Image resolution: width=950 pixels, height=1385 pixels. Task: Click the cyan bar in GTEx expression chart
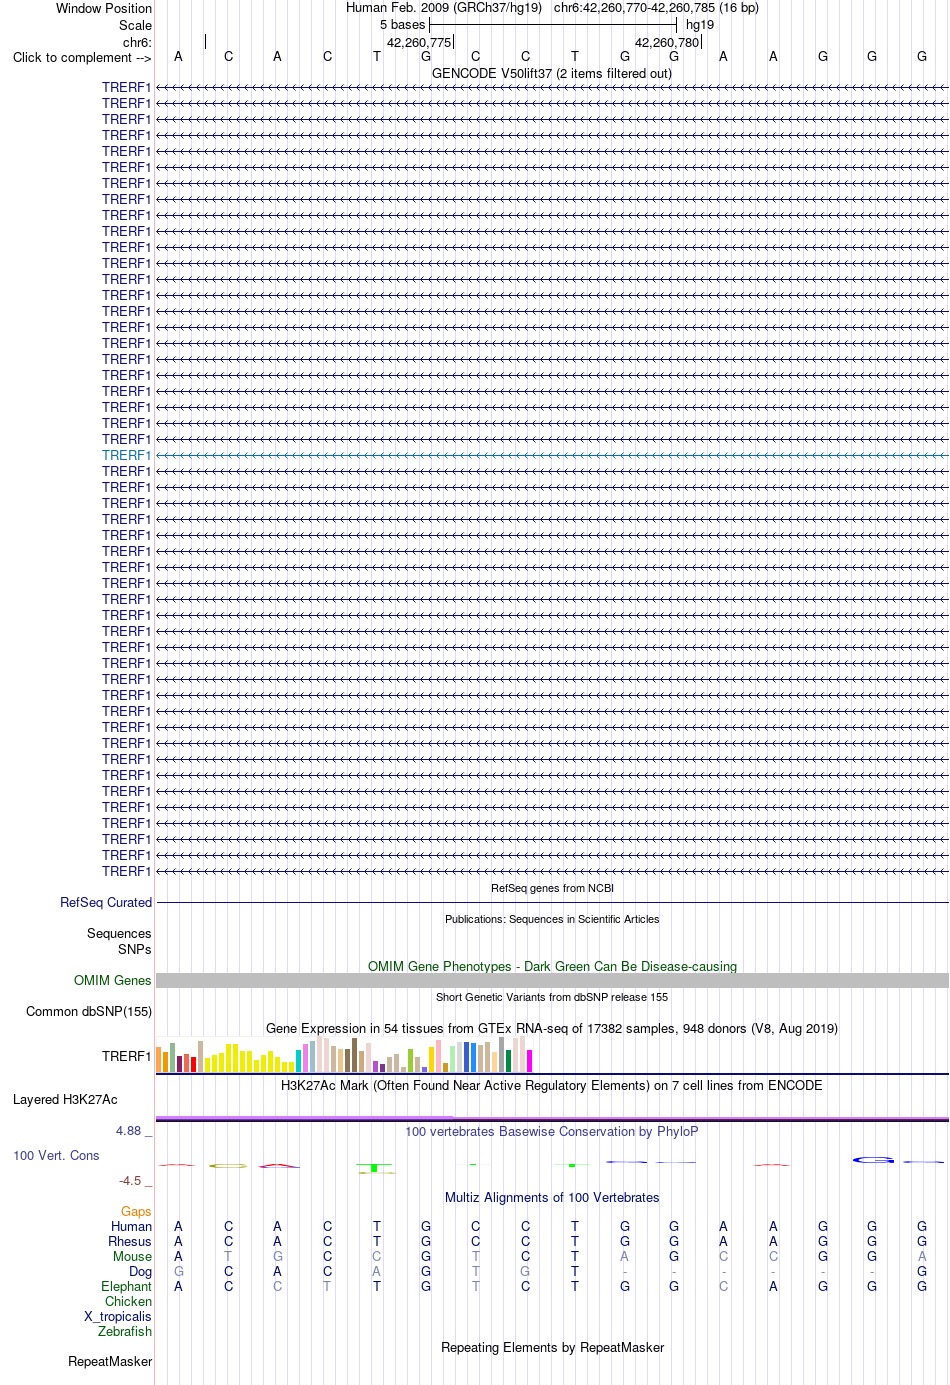click(299, 1061)
